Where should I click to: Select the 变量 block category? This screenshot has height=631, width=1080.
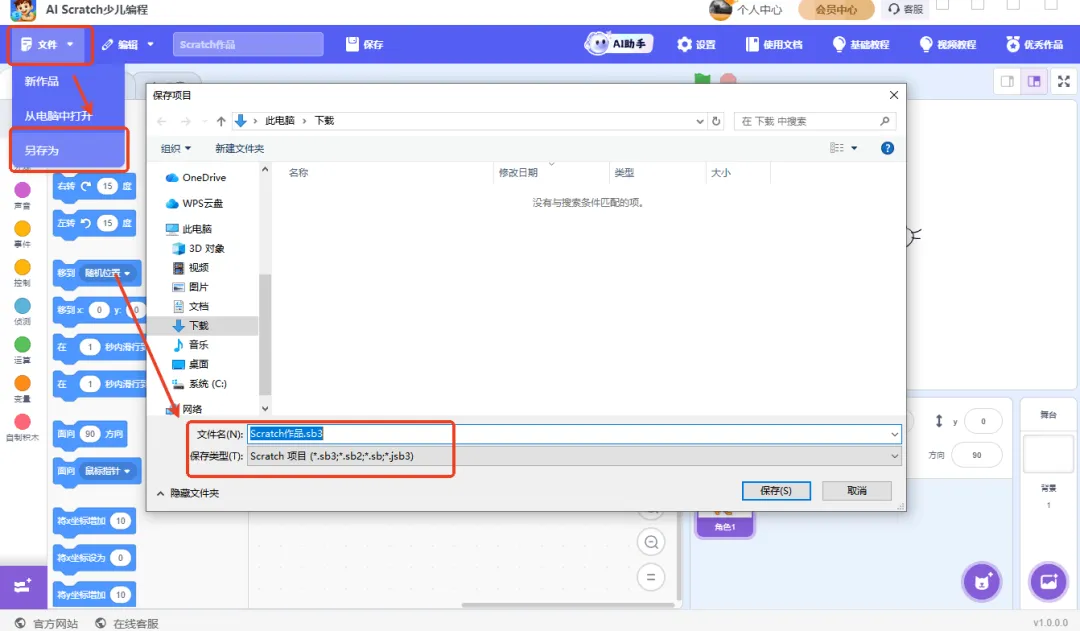pos(22,388)
